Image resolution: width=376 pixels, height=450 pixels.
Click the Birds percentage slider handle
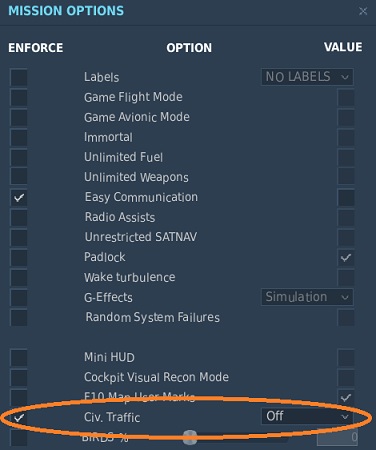(190, 437)
